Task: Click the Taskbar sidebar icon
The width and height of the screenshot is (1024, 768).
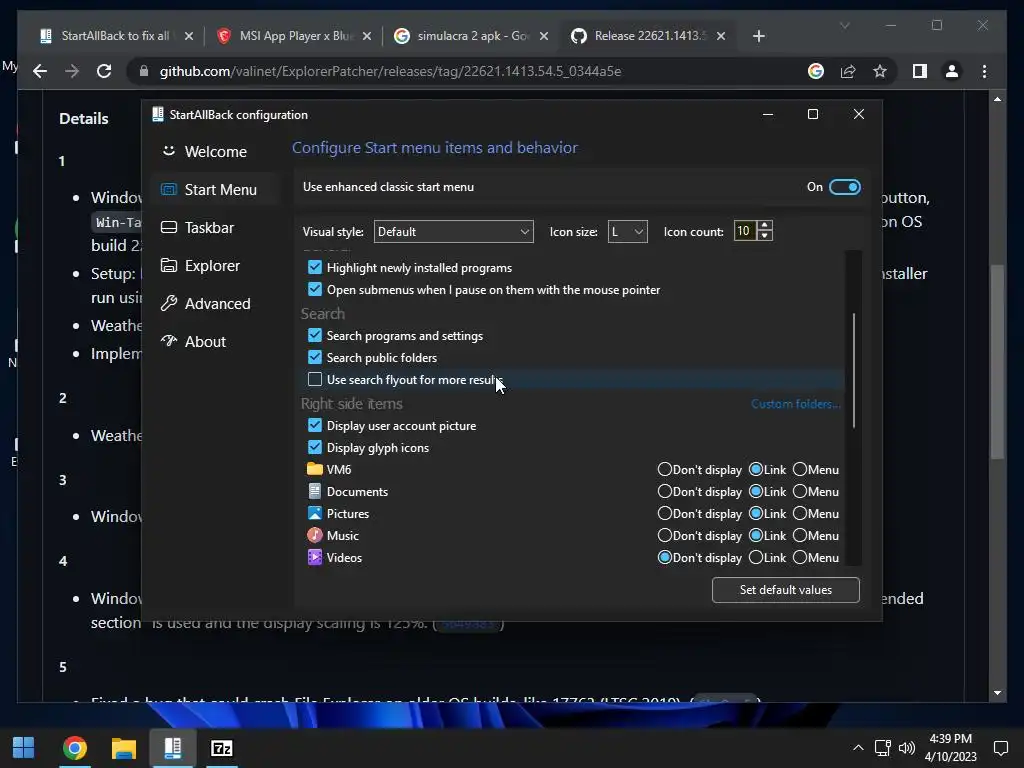Action: 168,227
